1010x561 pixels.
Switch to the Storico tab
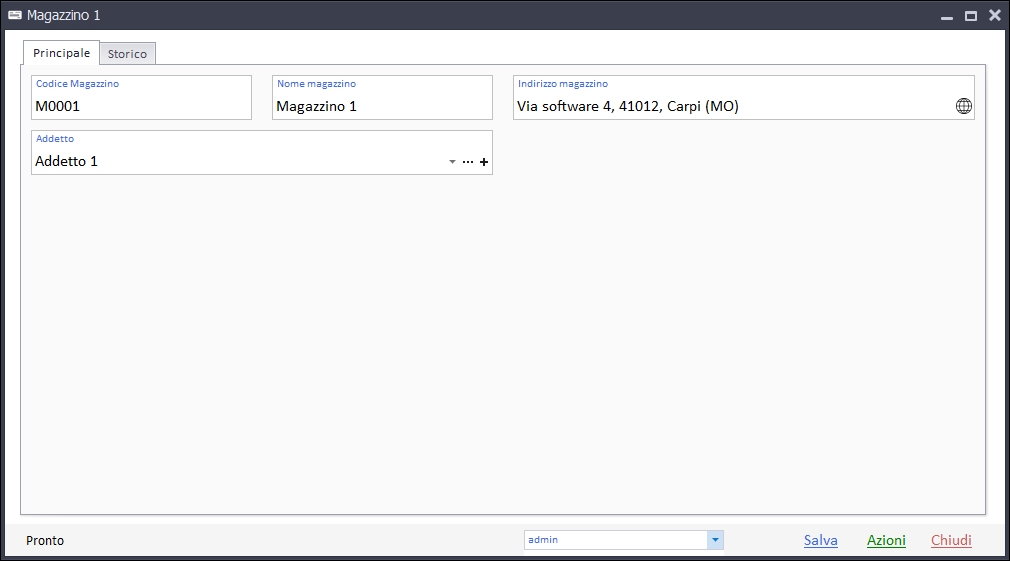(127, 54)
